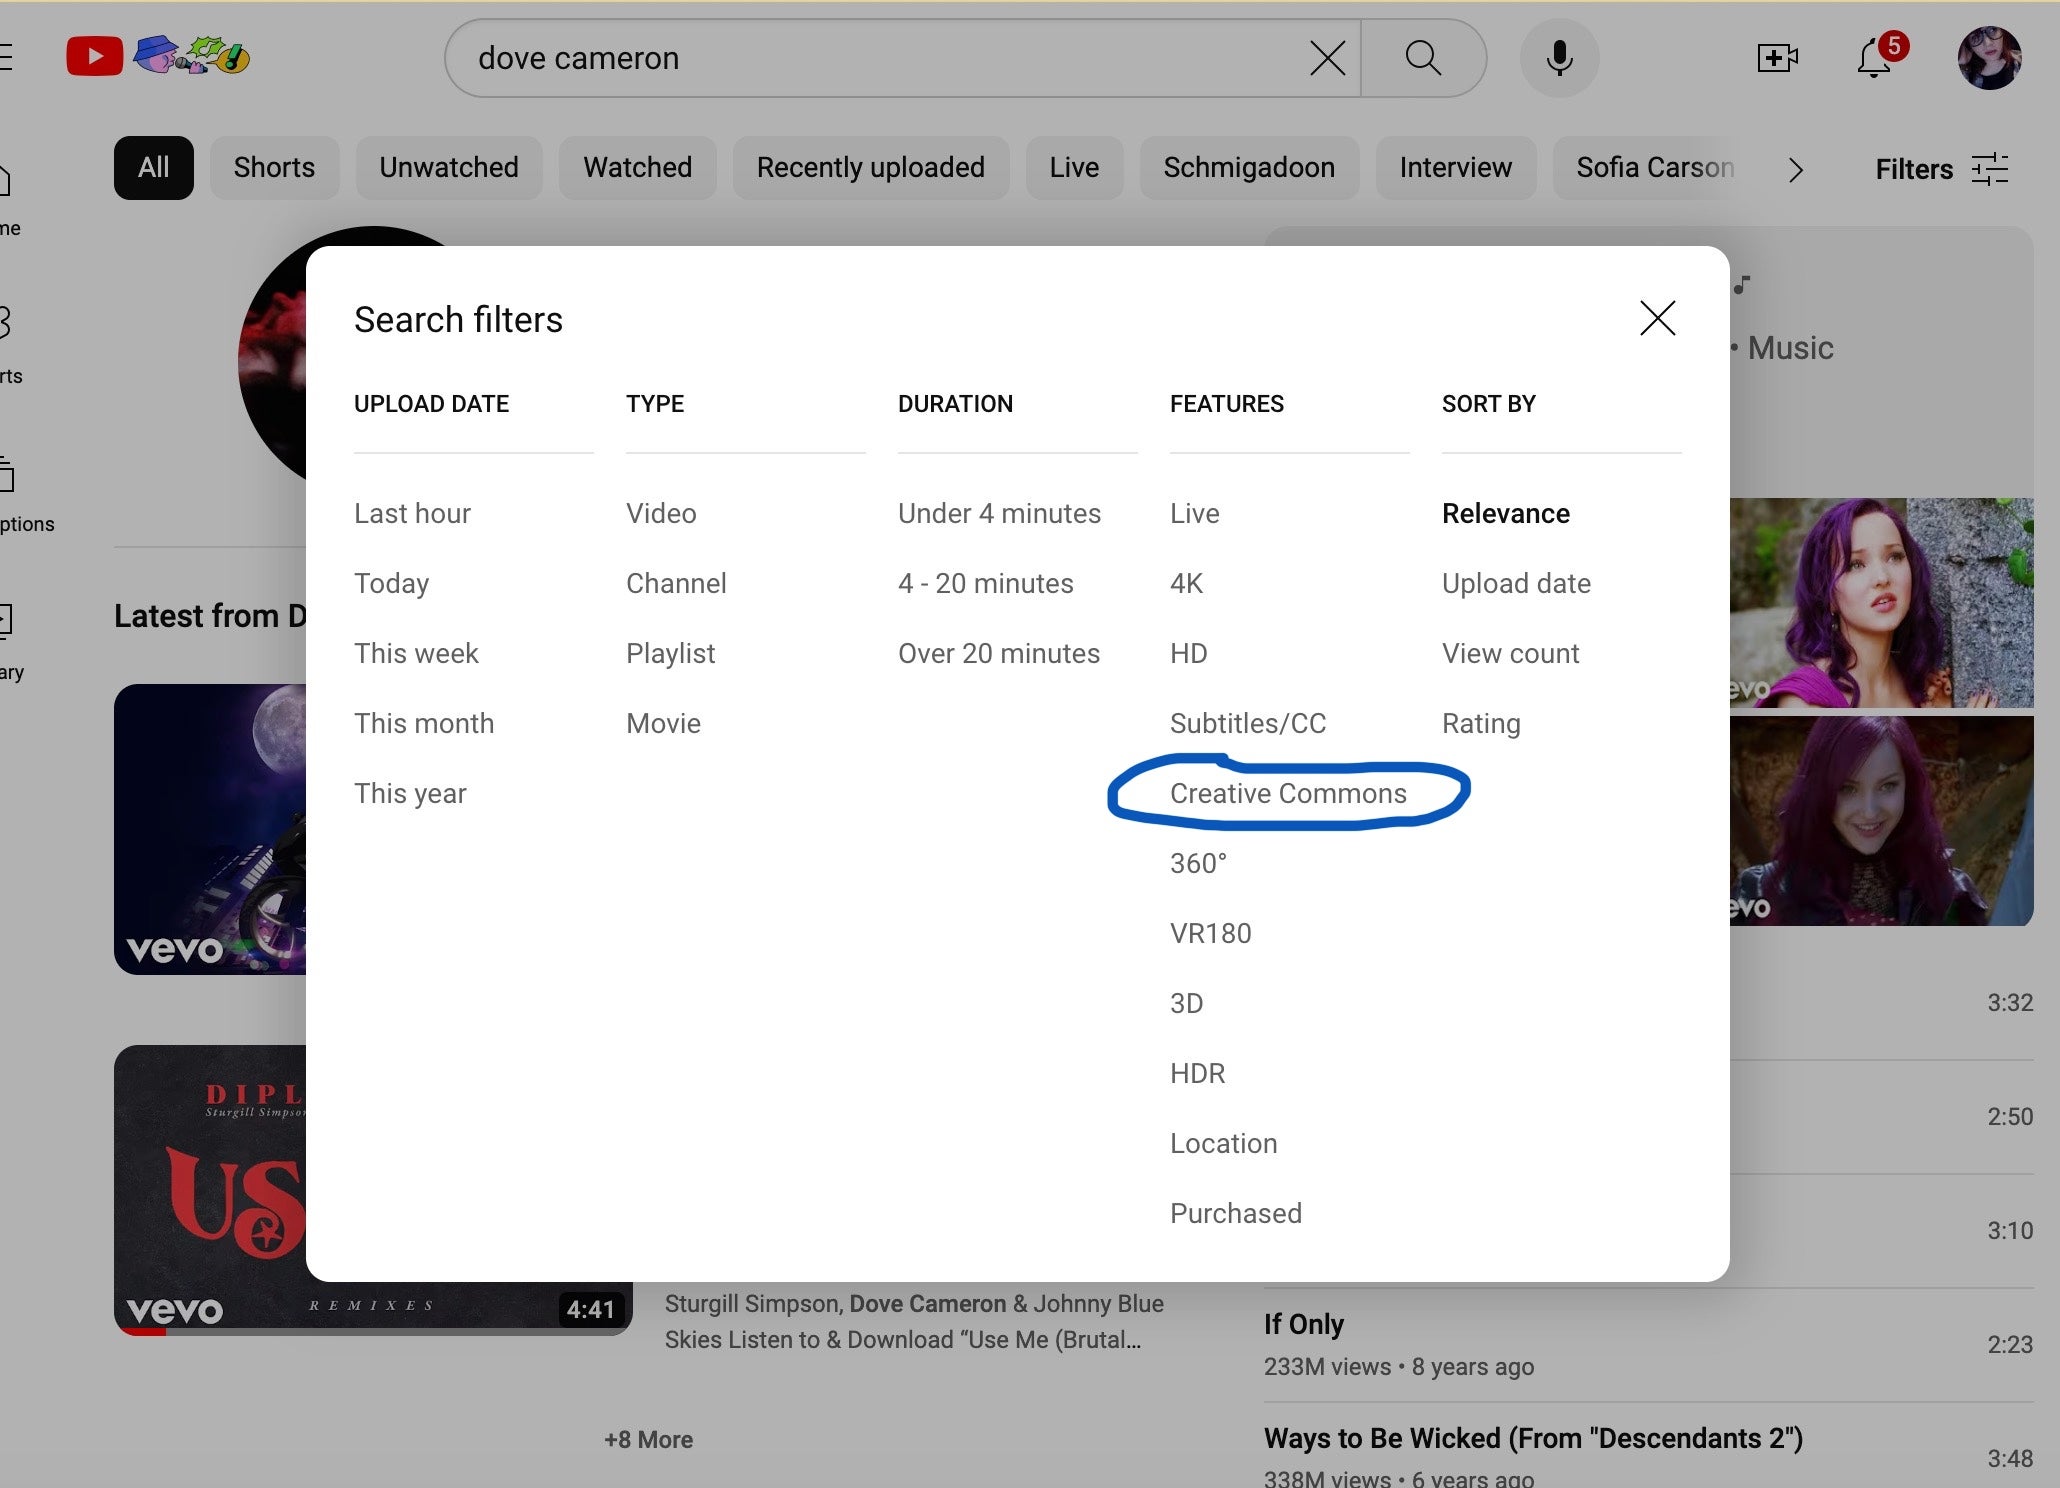The image size is (2060, 1488).
Task: Enable the 3D feature filter
Action: point(1186,1003)
